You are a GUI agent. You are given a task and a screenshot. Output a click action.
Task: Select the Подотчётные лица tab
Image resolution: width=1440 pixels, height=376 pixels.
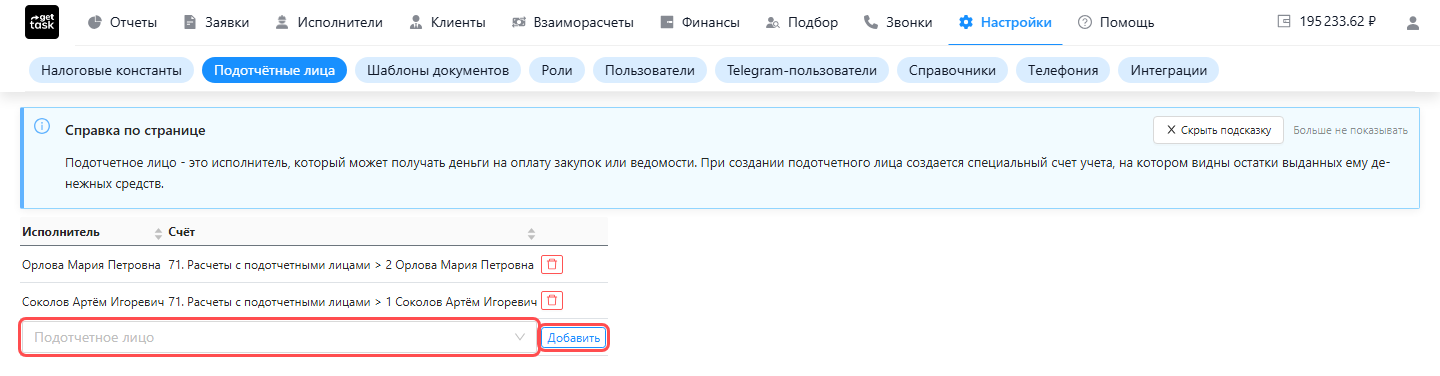[274, 71]
